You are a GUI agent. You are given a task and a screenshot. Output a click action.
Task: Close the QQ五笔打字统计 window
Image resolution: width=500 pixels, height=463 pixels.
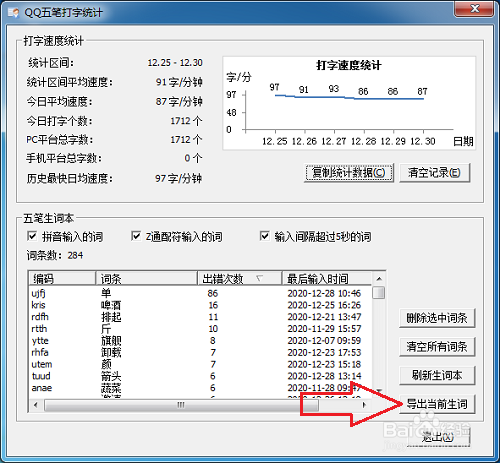[x=474, y=8]
